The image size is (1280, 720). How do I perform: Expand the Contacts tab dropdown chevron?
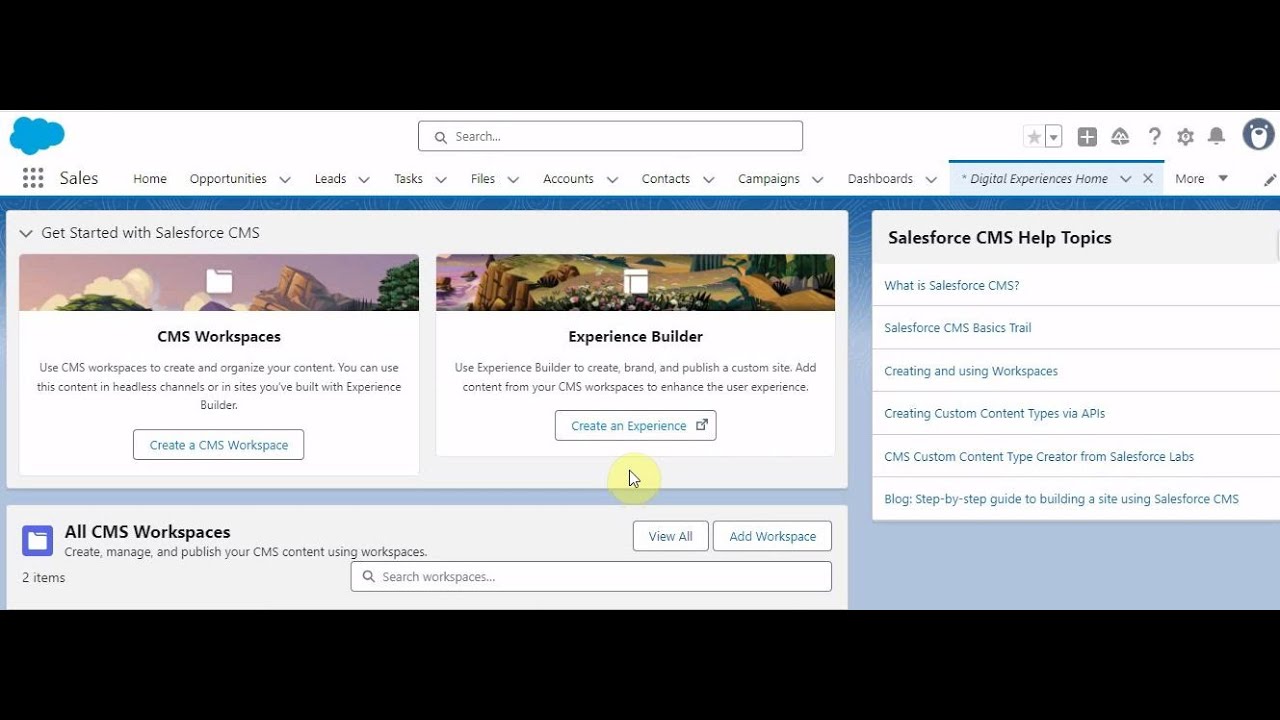coord(709,180)
